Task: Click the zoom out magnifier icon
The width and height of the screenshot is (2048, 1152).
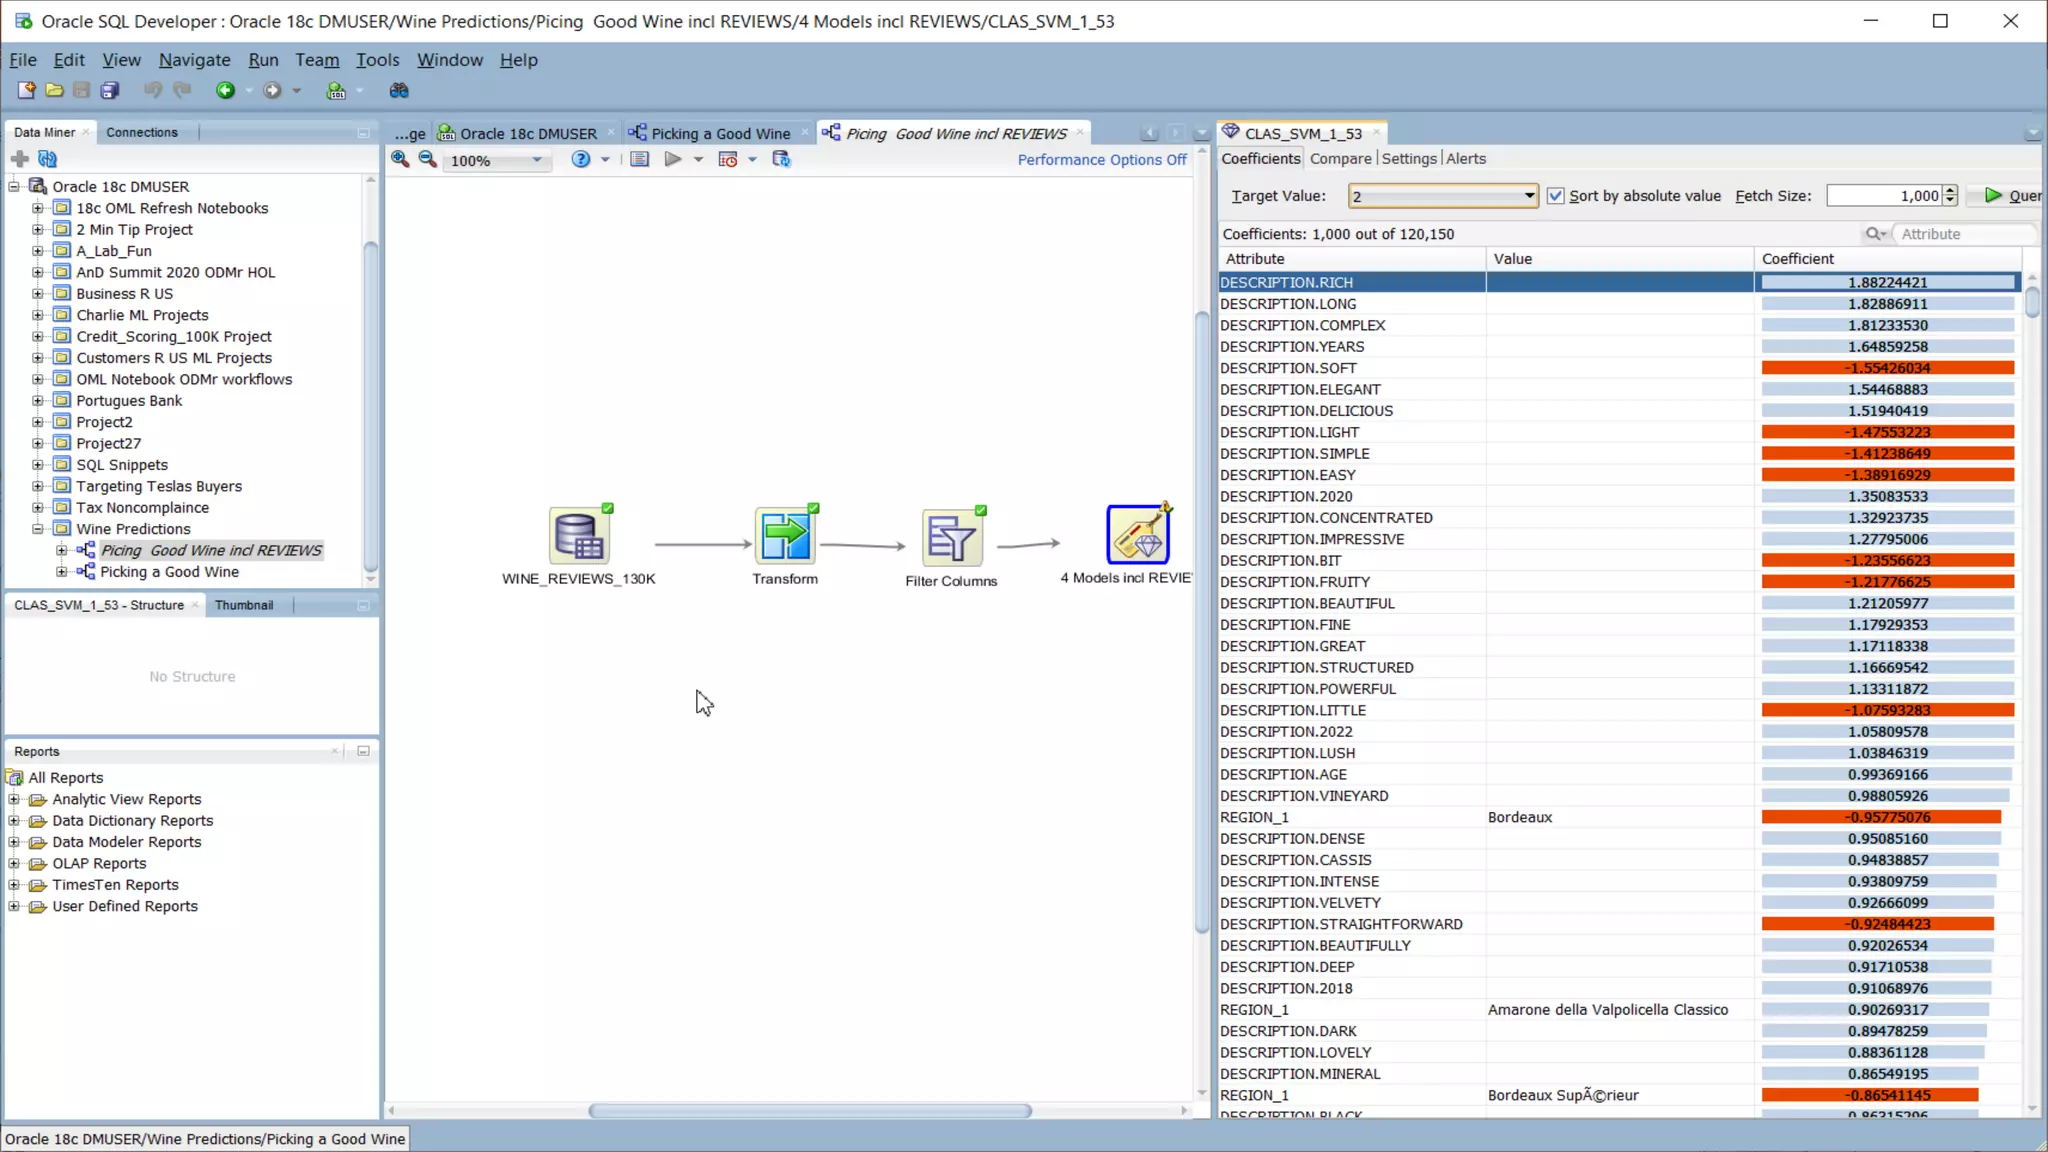Action: [x=427, y=159]
